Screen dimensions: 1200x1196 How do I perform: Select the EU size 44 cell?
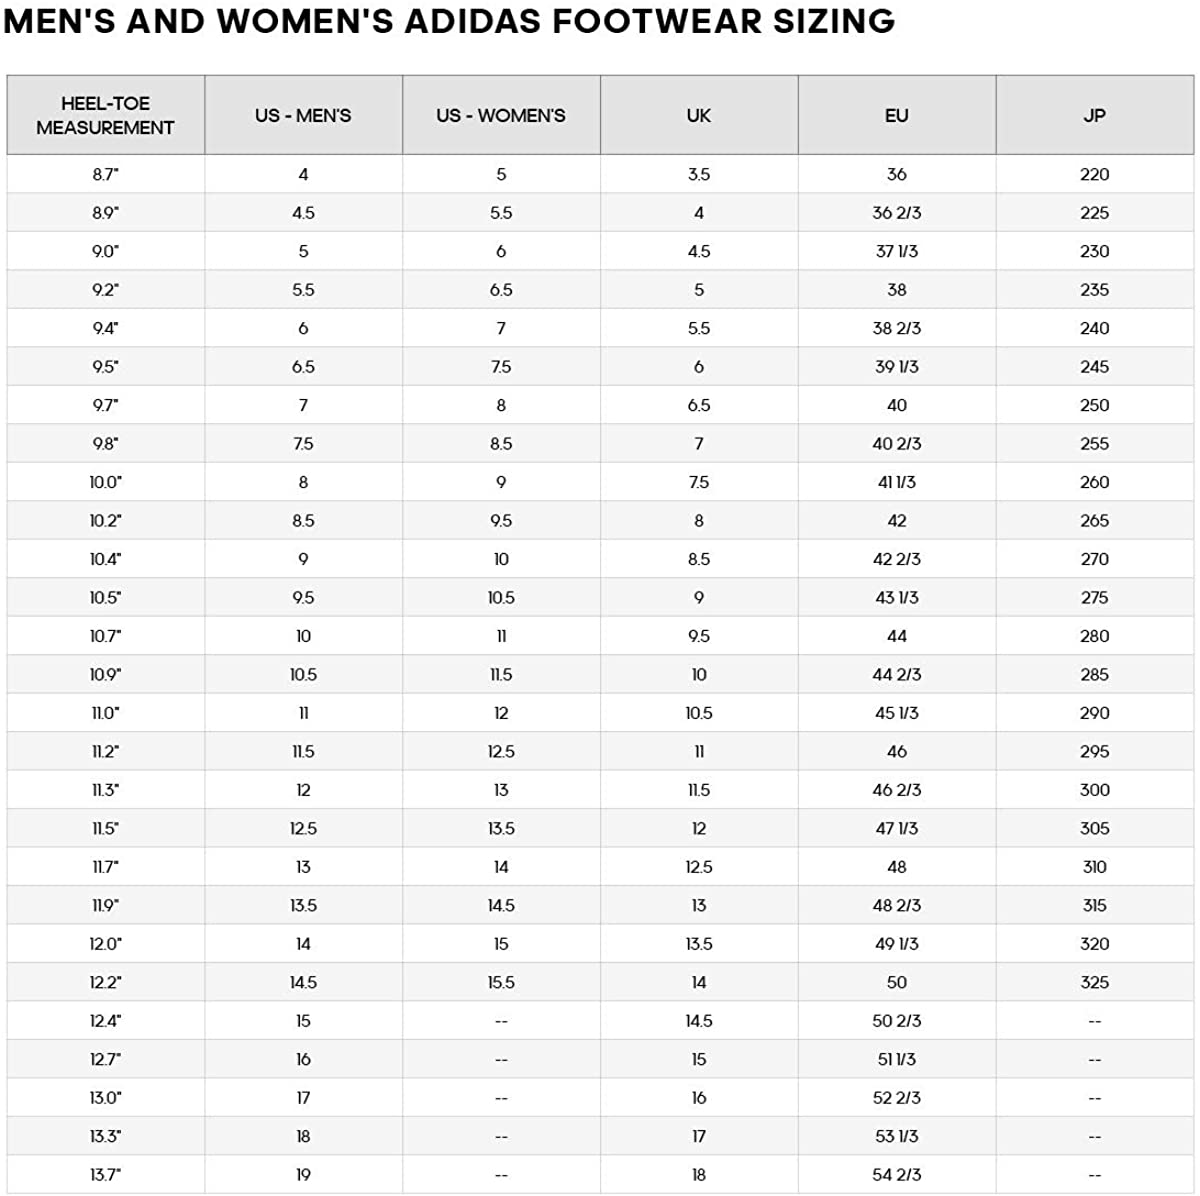click(x=897, y=636)
